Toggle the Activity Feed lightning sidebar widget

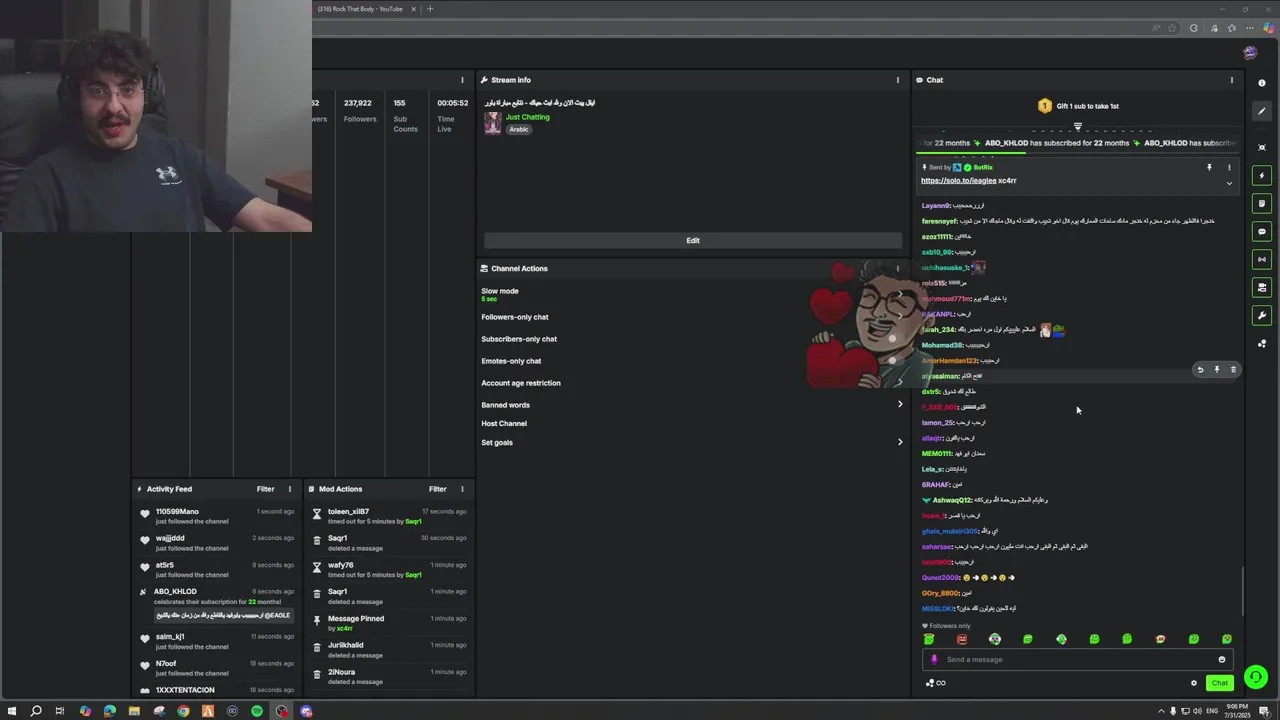1262,176
